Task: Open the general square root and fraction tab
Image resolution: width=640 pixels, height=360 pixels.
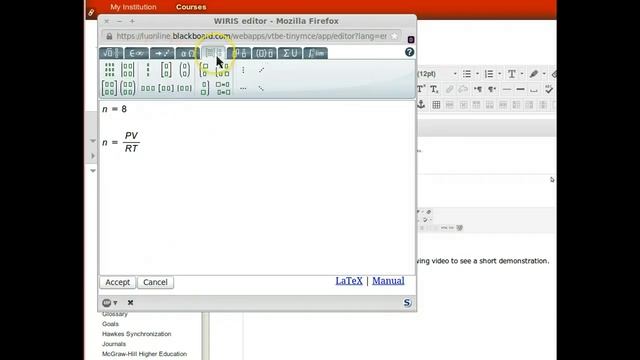Action: tap(111, 53)
